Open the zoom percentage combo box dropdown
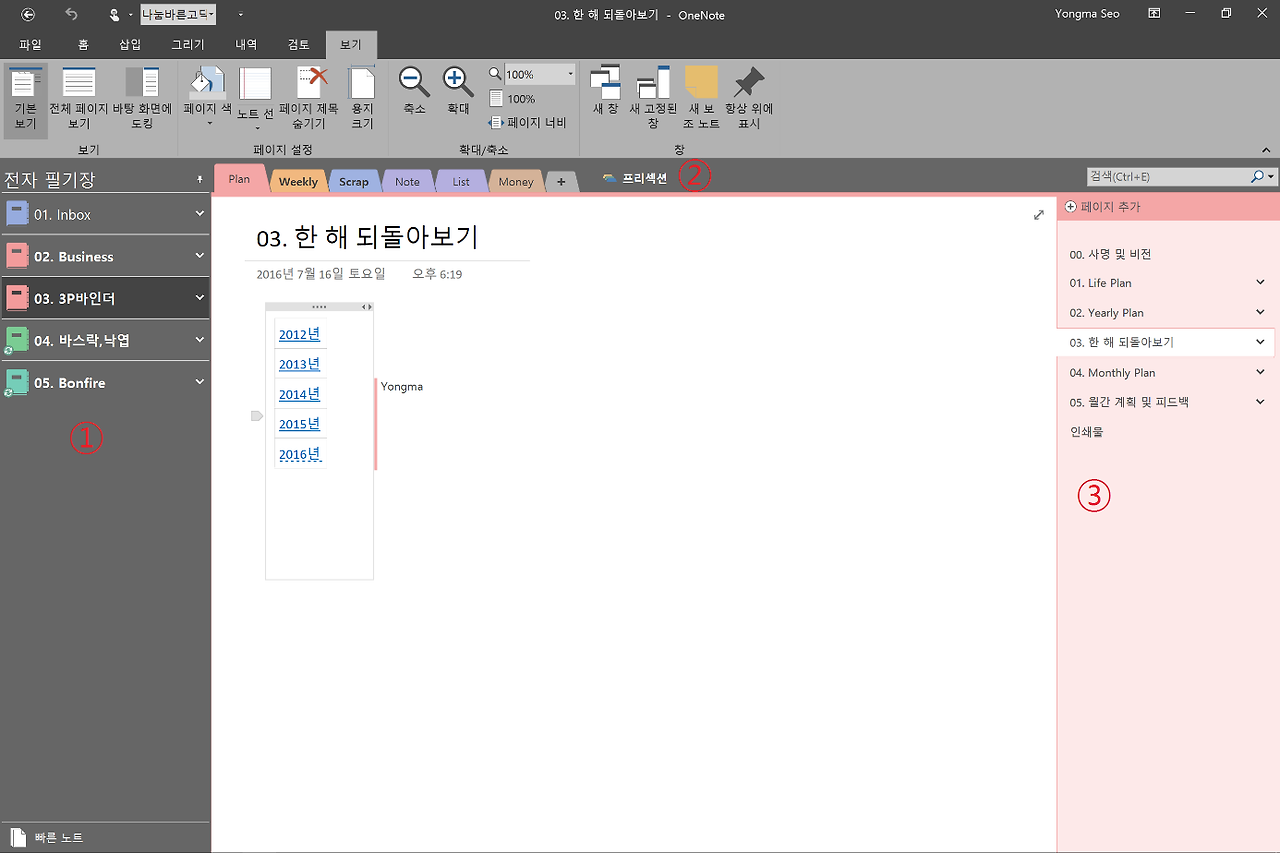 tap(570, 74)
